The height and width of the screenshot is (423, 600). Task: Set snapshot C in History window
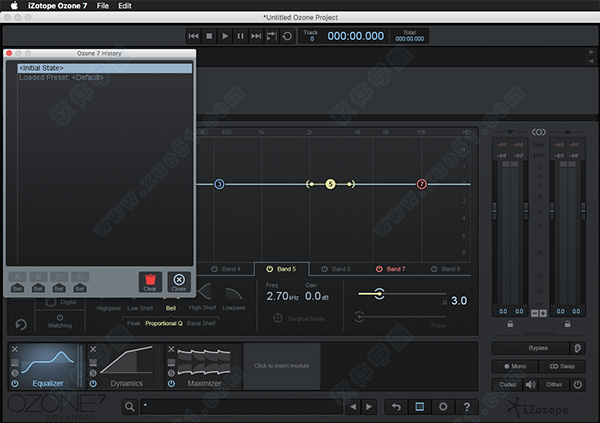click(59, 288)
